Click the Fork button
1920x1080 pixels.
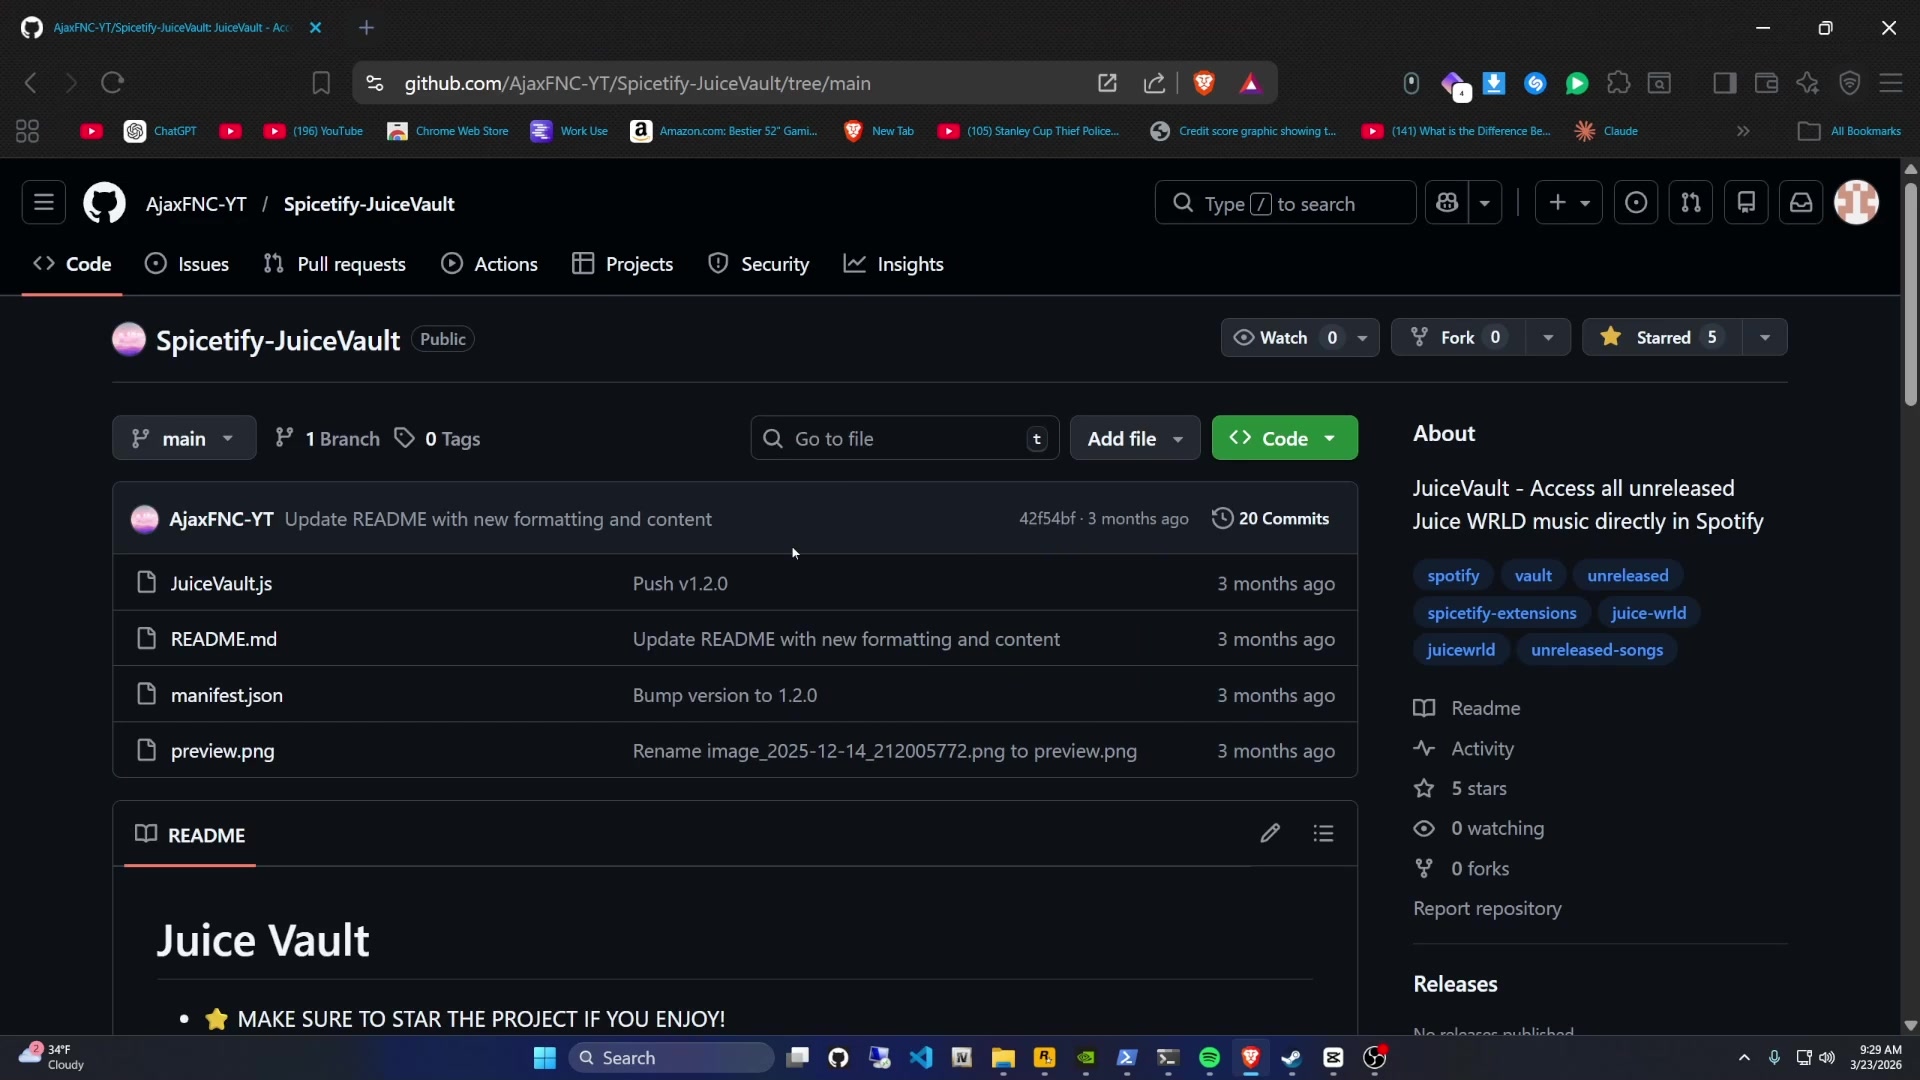(x=1459, y=338)
